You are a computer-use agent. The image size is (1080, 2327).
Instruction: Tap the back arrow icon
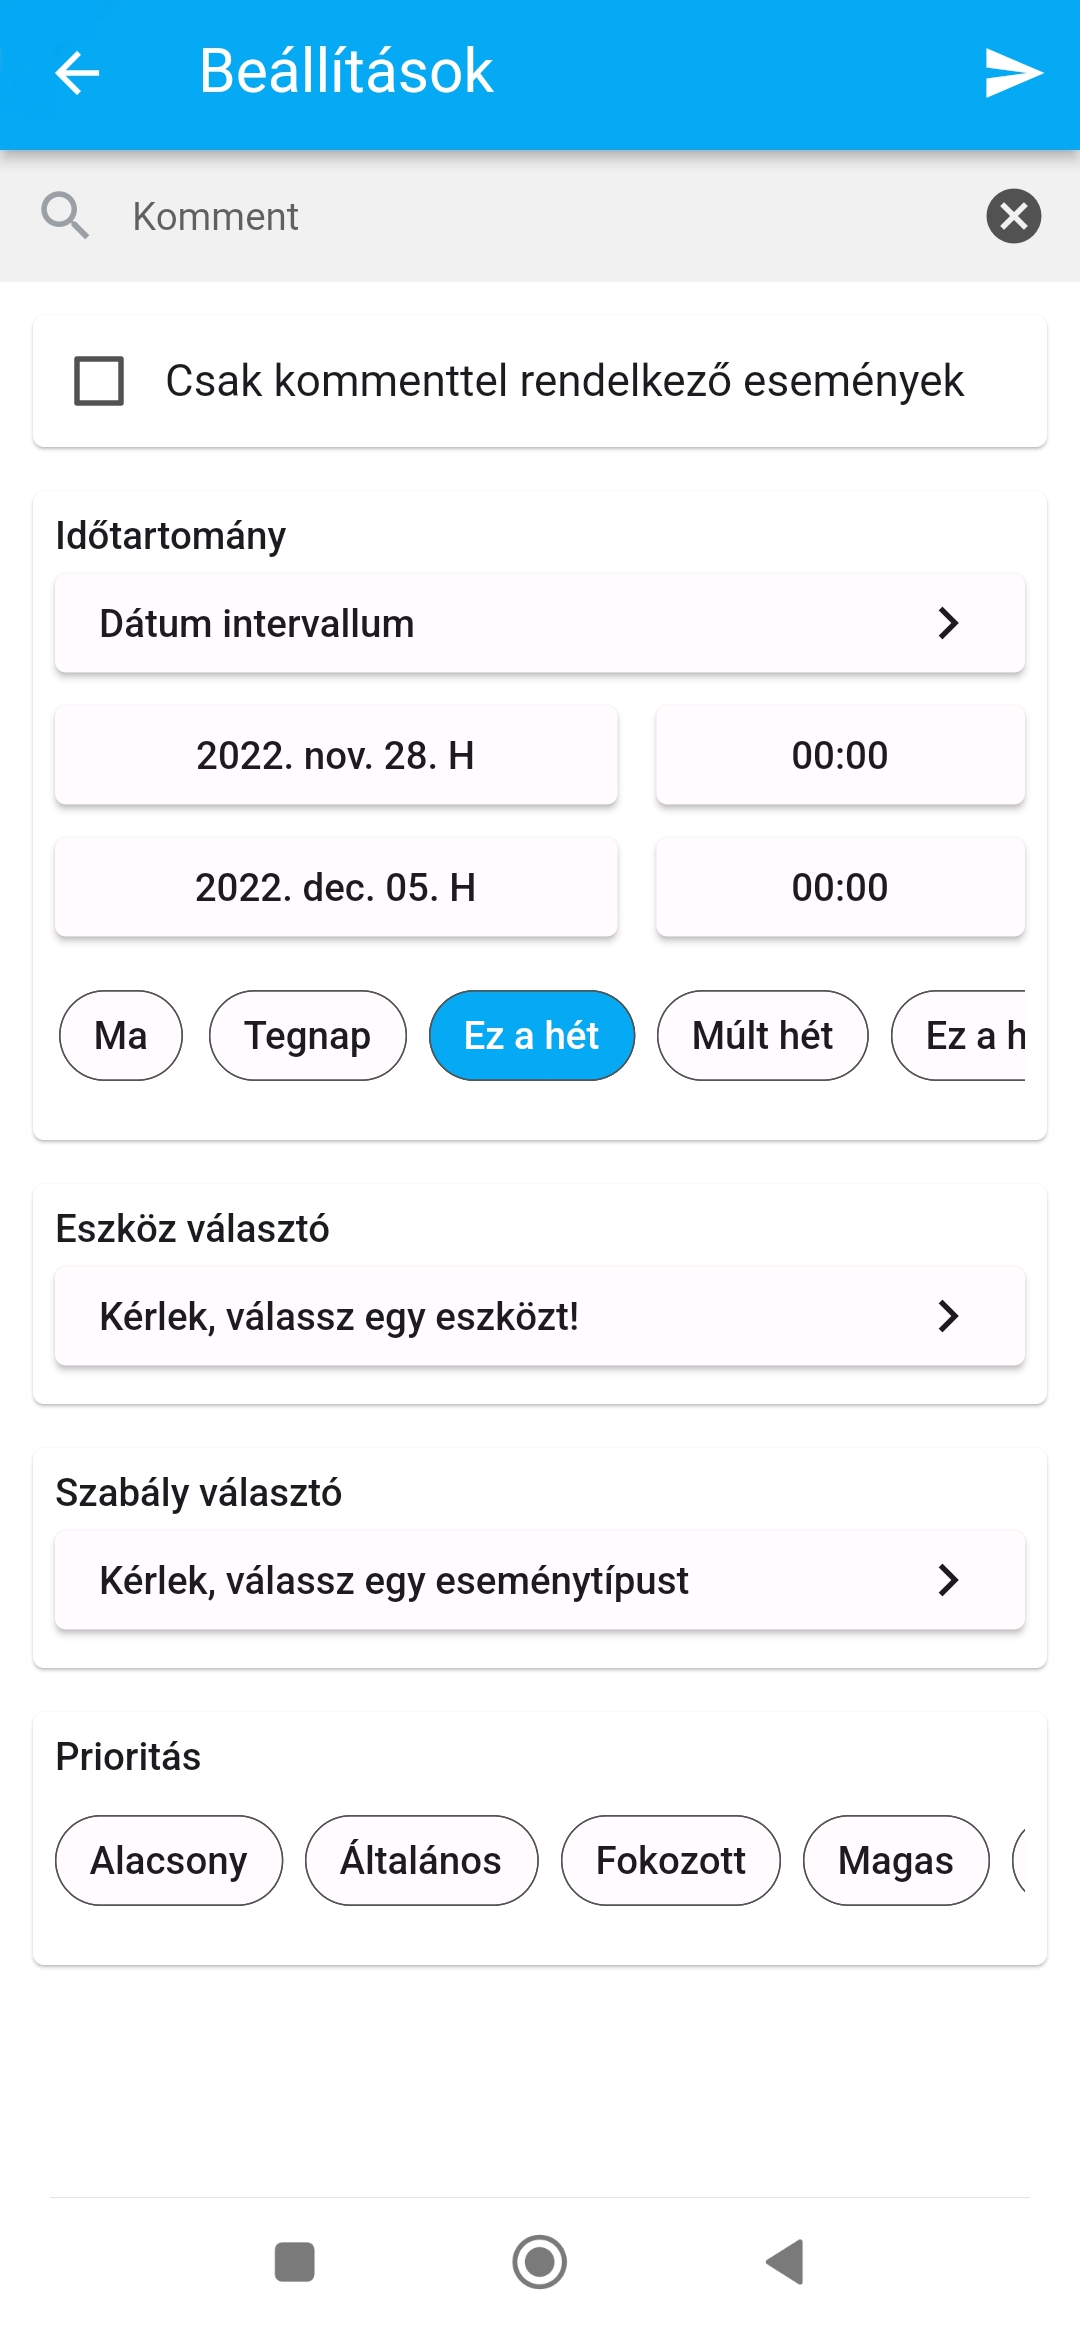(77, 72)
